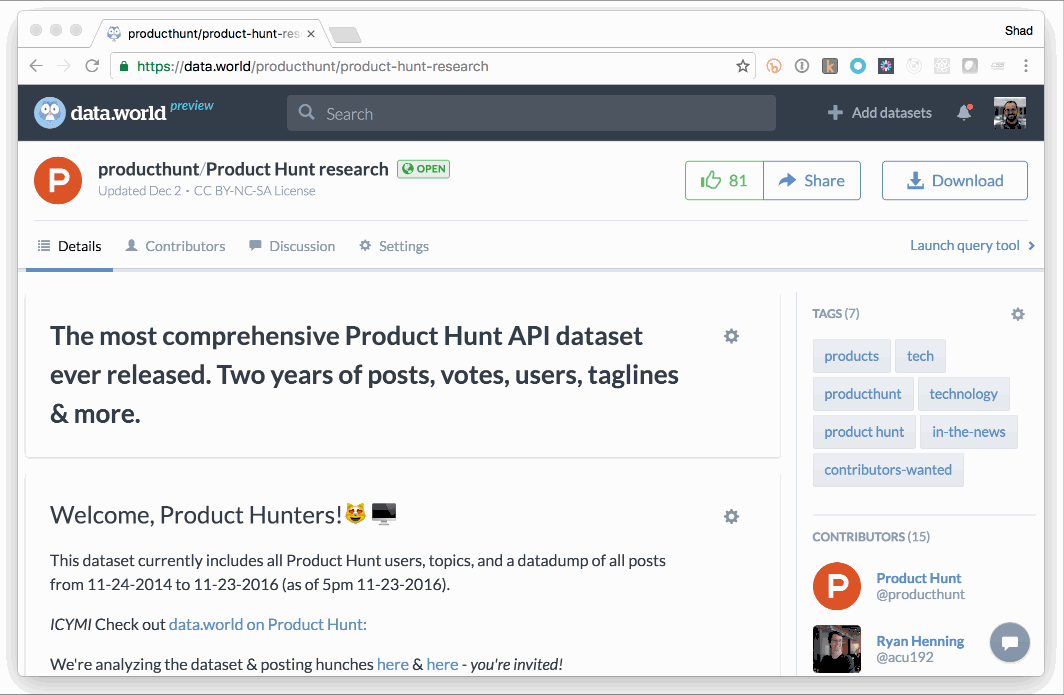Expand Launch query tool chevron
This screenshot has width=1064, height=695.
pyautogui.click(x=1031, y=246)
